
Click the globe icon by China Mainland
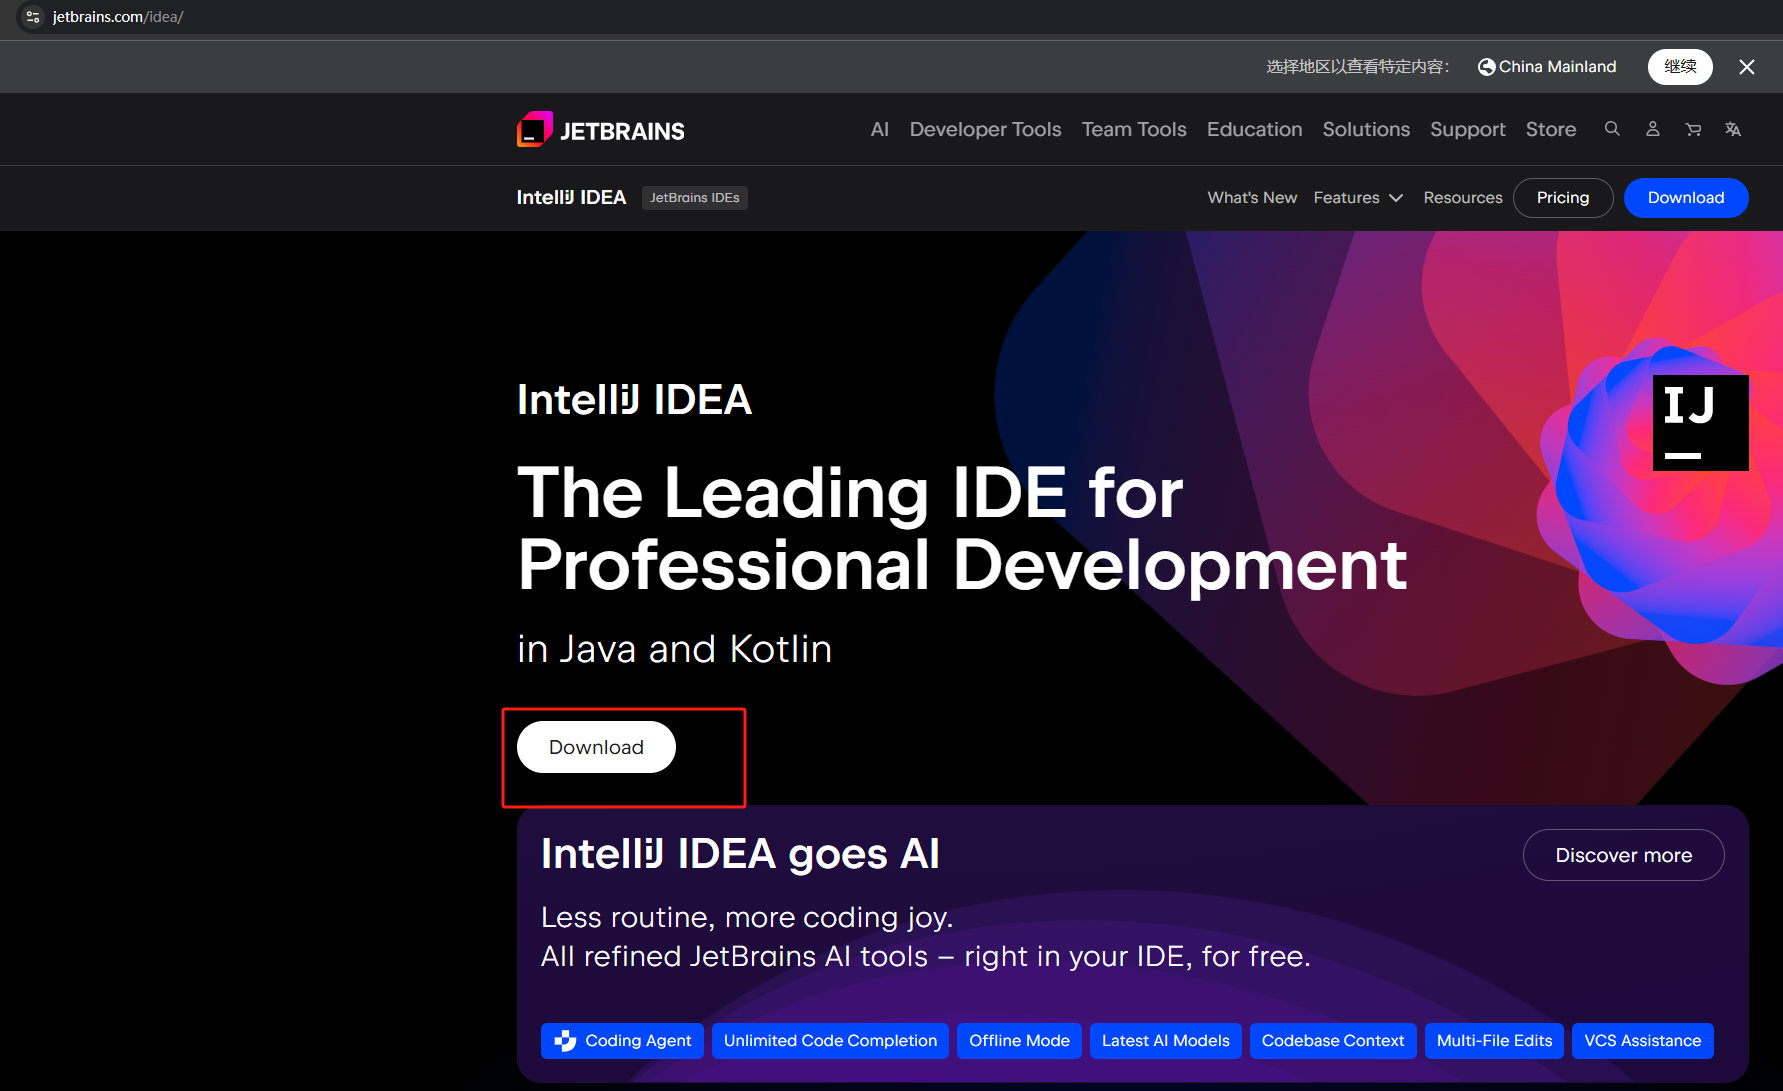pos(1486,67)
